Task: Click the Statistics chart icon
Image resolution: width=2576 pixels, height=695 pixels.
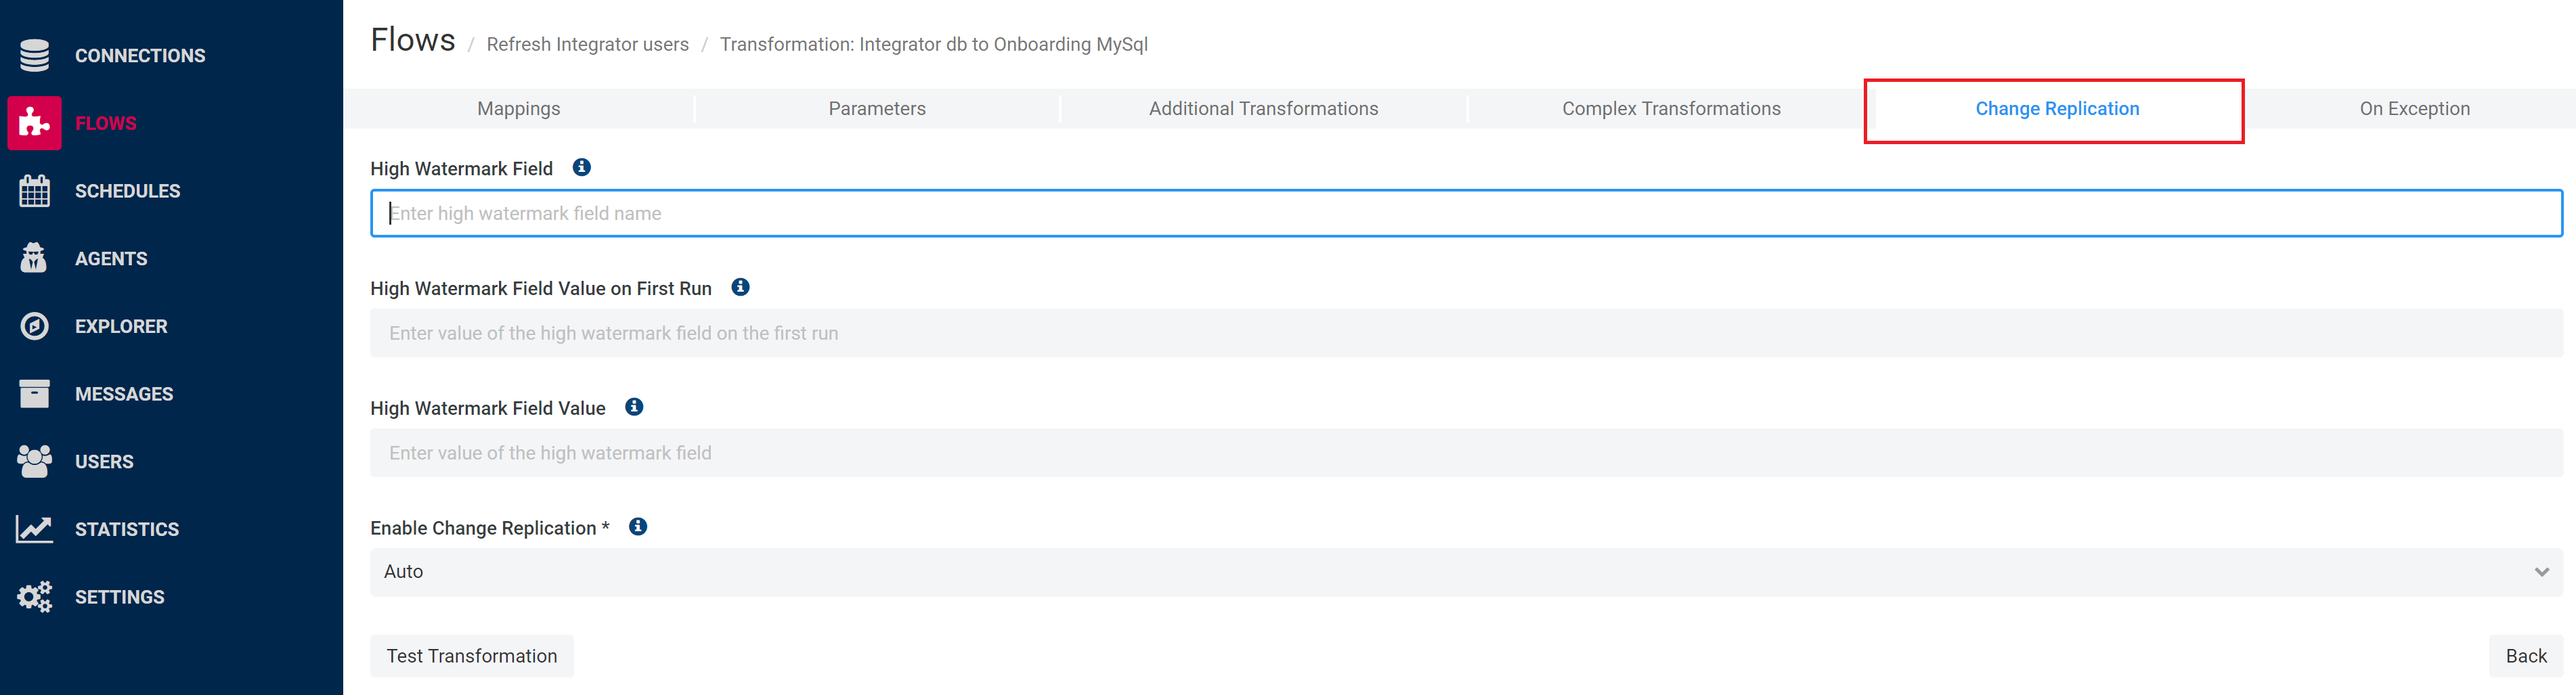Action: point(35,529)
